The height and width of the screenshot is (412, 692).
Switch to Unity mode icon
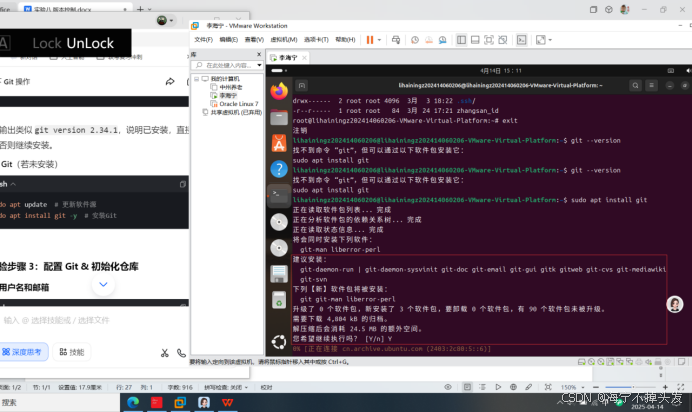(x=503, y=40)
